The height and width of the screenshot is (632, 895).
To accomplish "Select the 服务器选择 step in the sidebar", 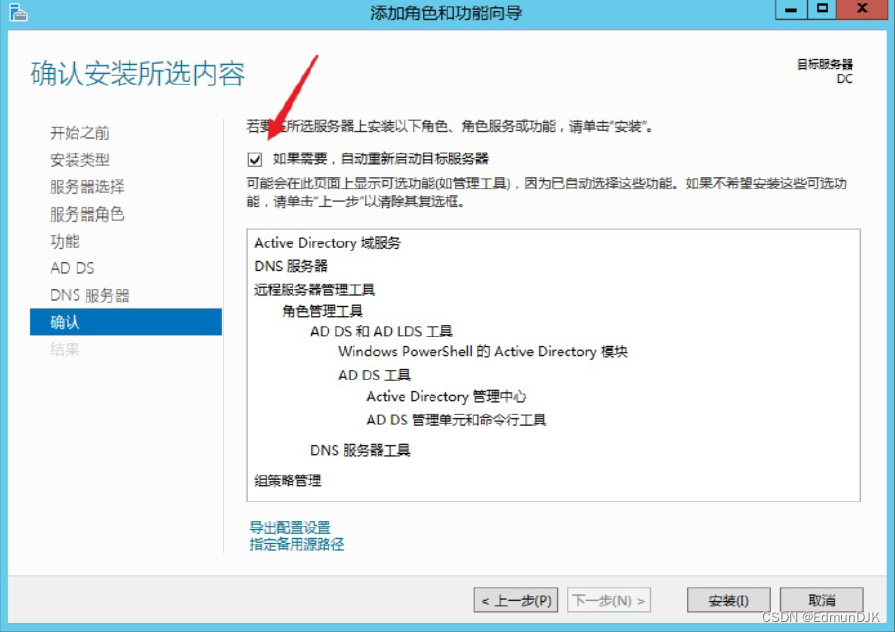I will tap(87, 187).
